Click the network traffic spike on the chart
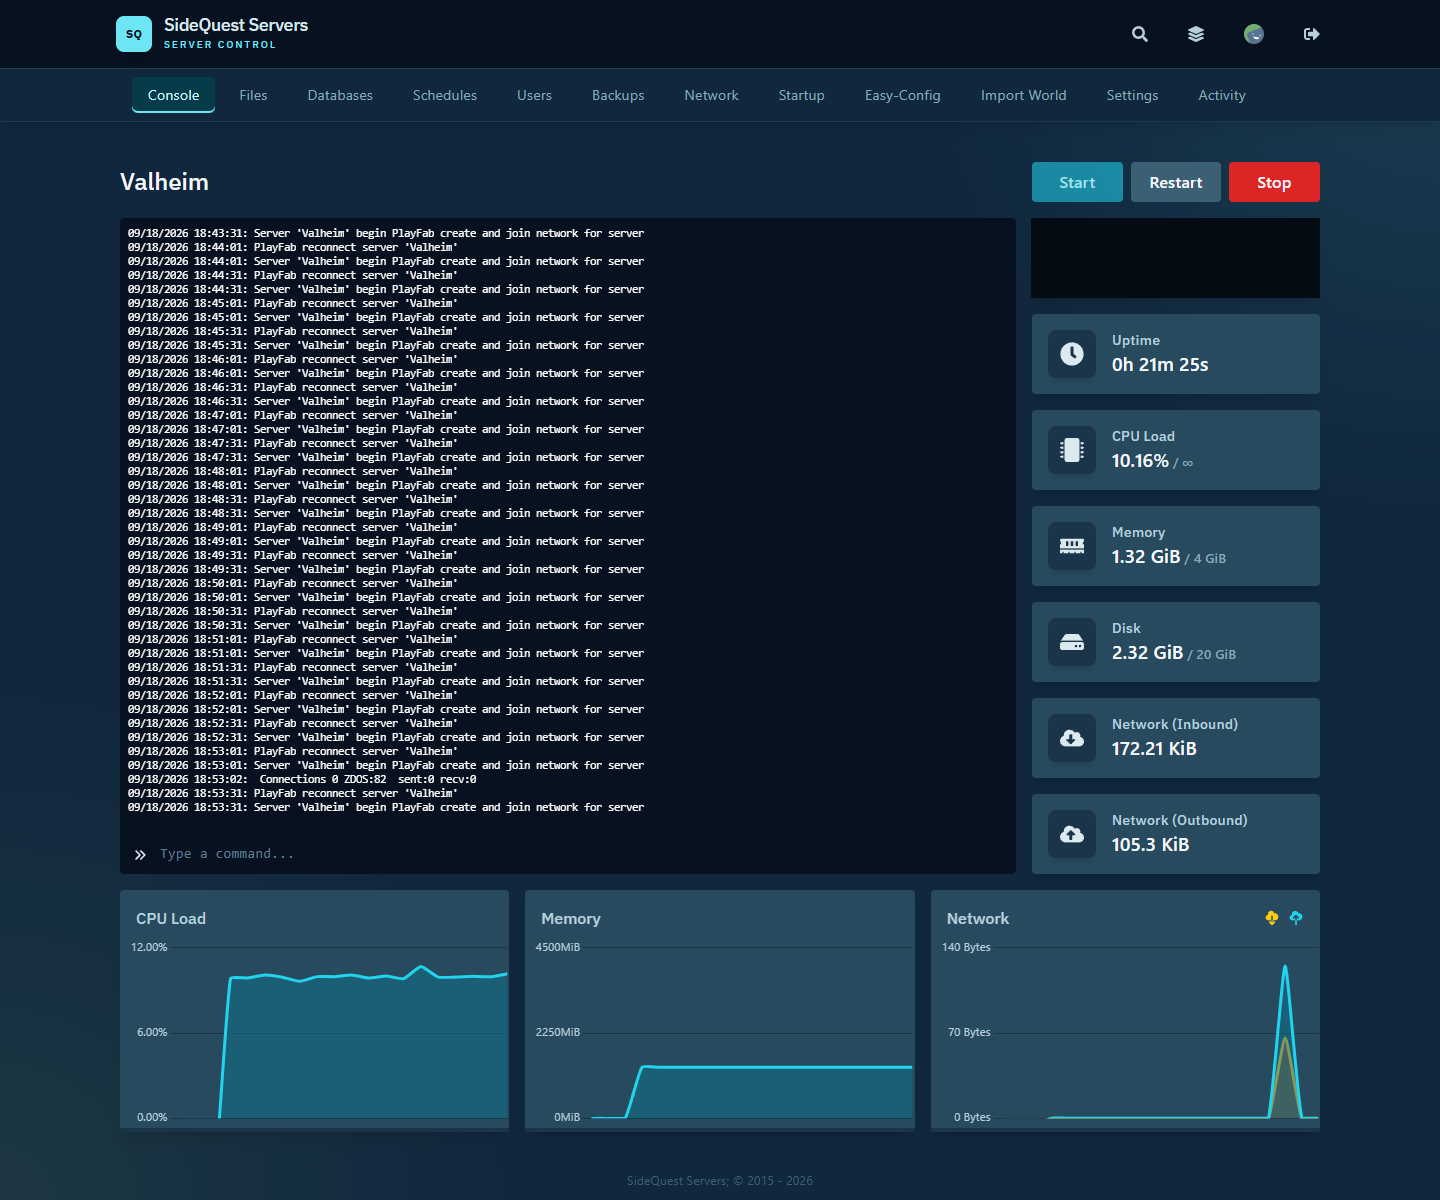 [x=1285, y=1040]
